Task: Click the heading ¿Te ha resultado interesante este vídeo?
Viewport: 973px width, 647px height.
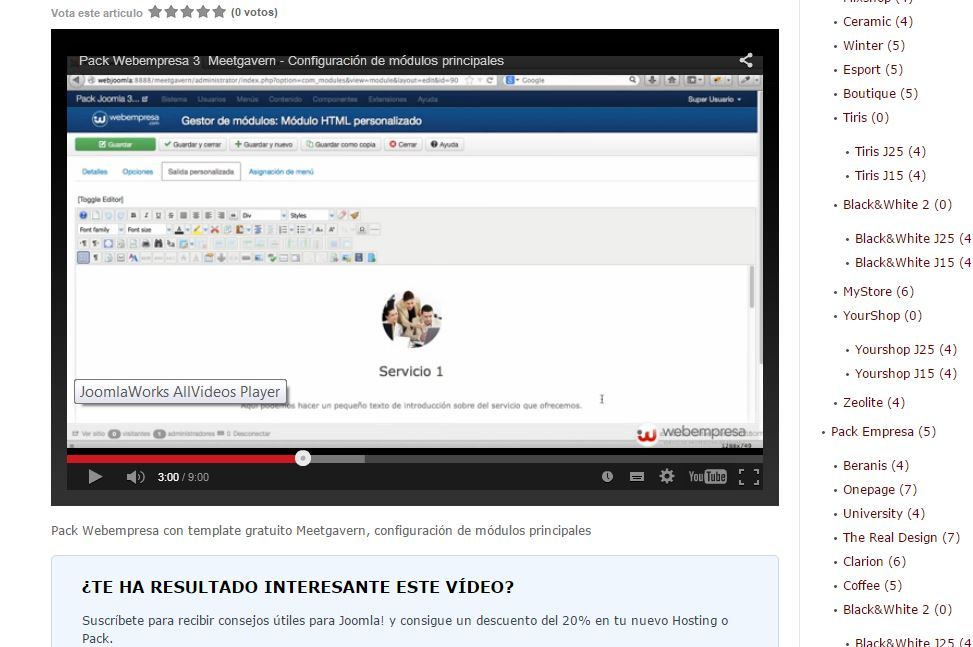Action: (x=298, y=587)
